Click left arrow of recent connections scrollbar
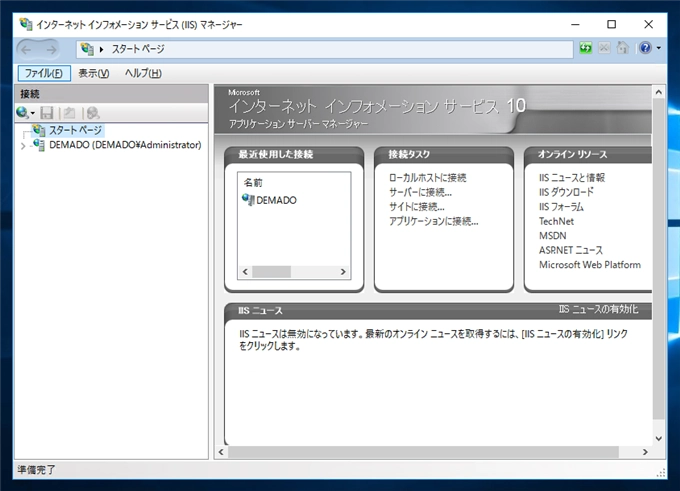The width and height of the screenshot is (680, 491). tap(245, 272)
